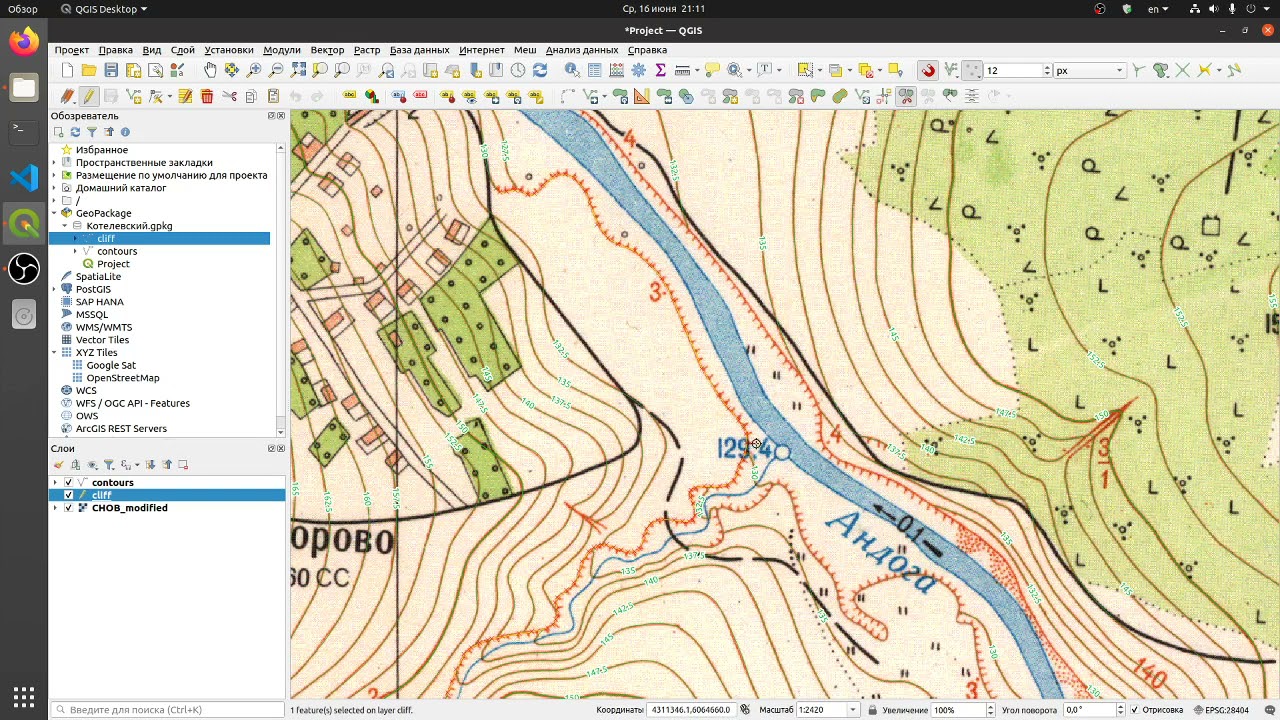This screenshot has width=1280, height=720.
Task: Collapse the GeoPackage browser node
Action: [x=55, y=213]
